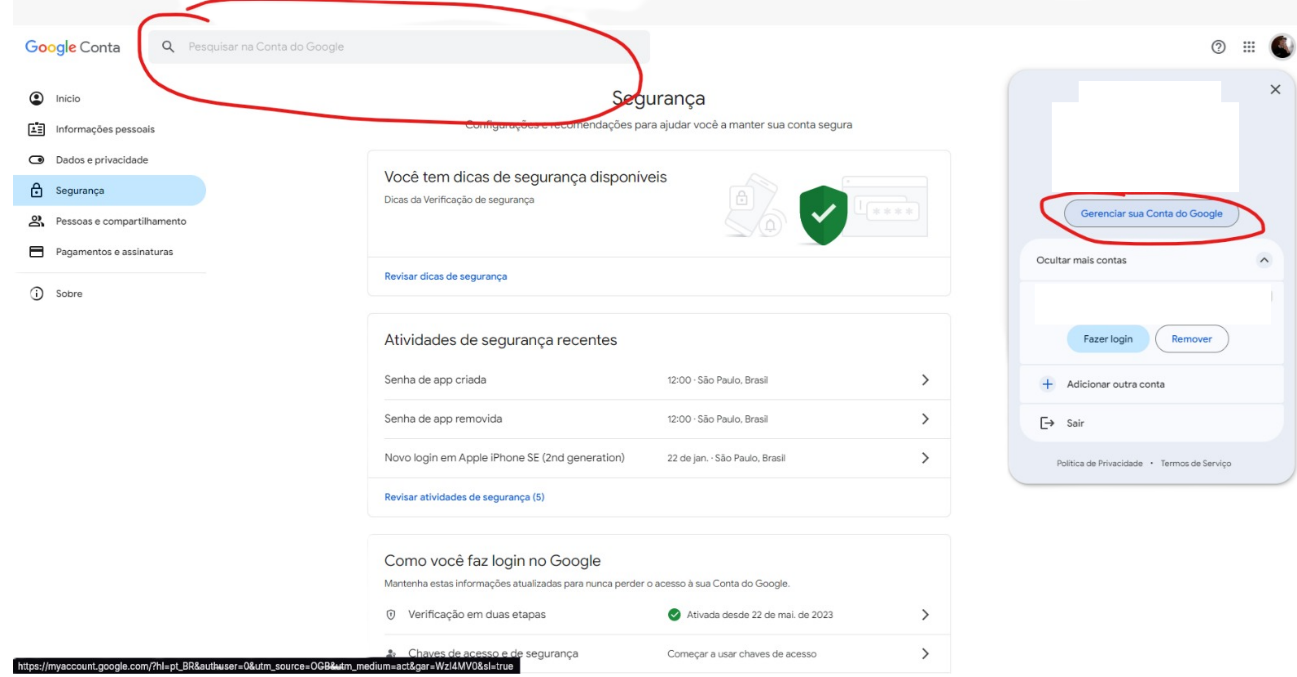The image size is (1297, 677).
Task: Collapse Ocultar mais contas chevron
Action: (x=1264, y=260)
